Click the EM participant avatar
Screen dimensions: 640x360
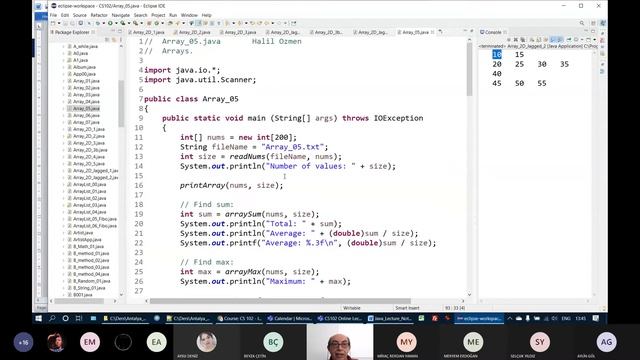tap(90, 342)
